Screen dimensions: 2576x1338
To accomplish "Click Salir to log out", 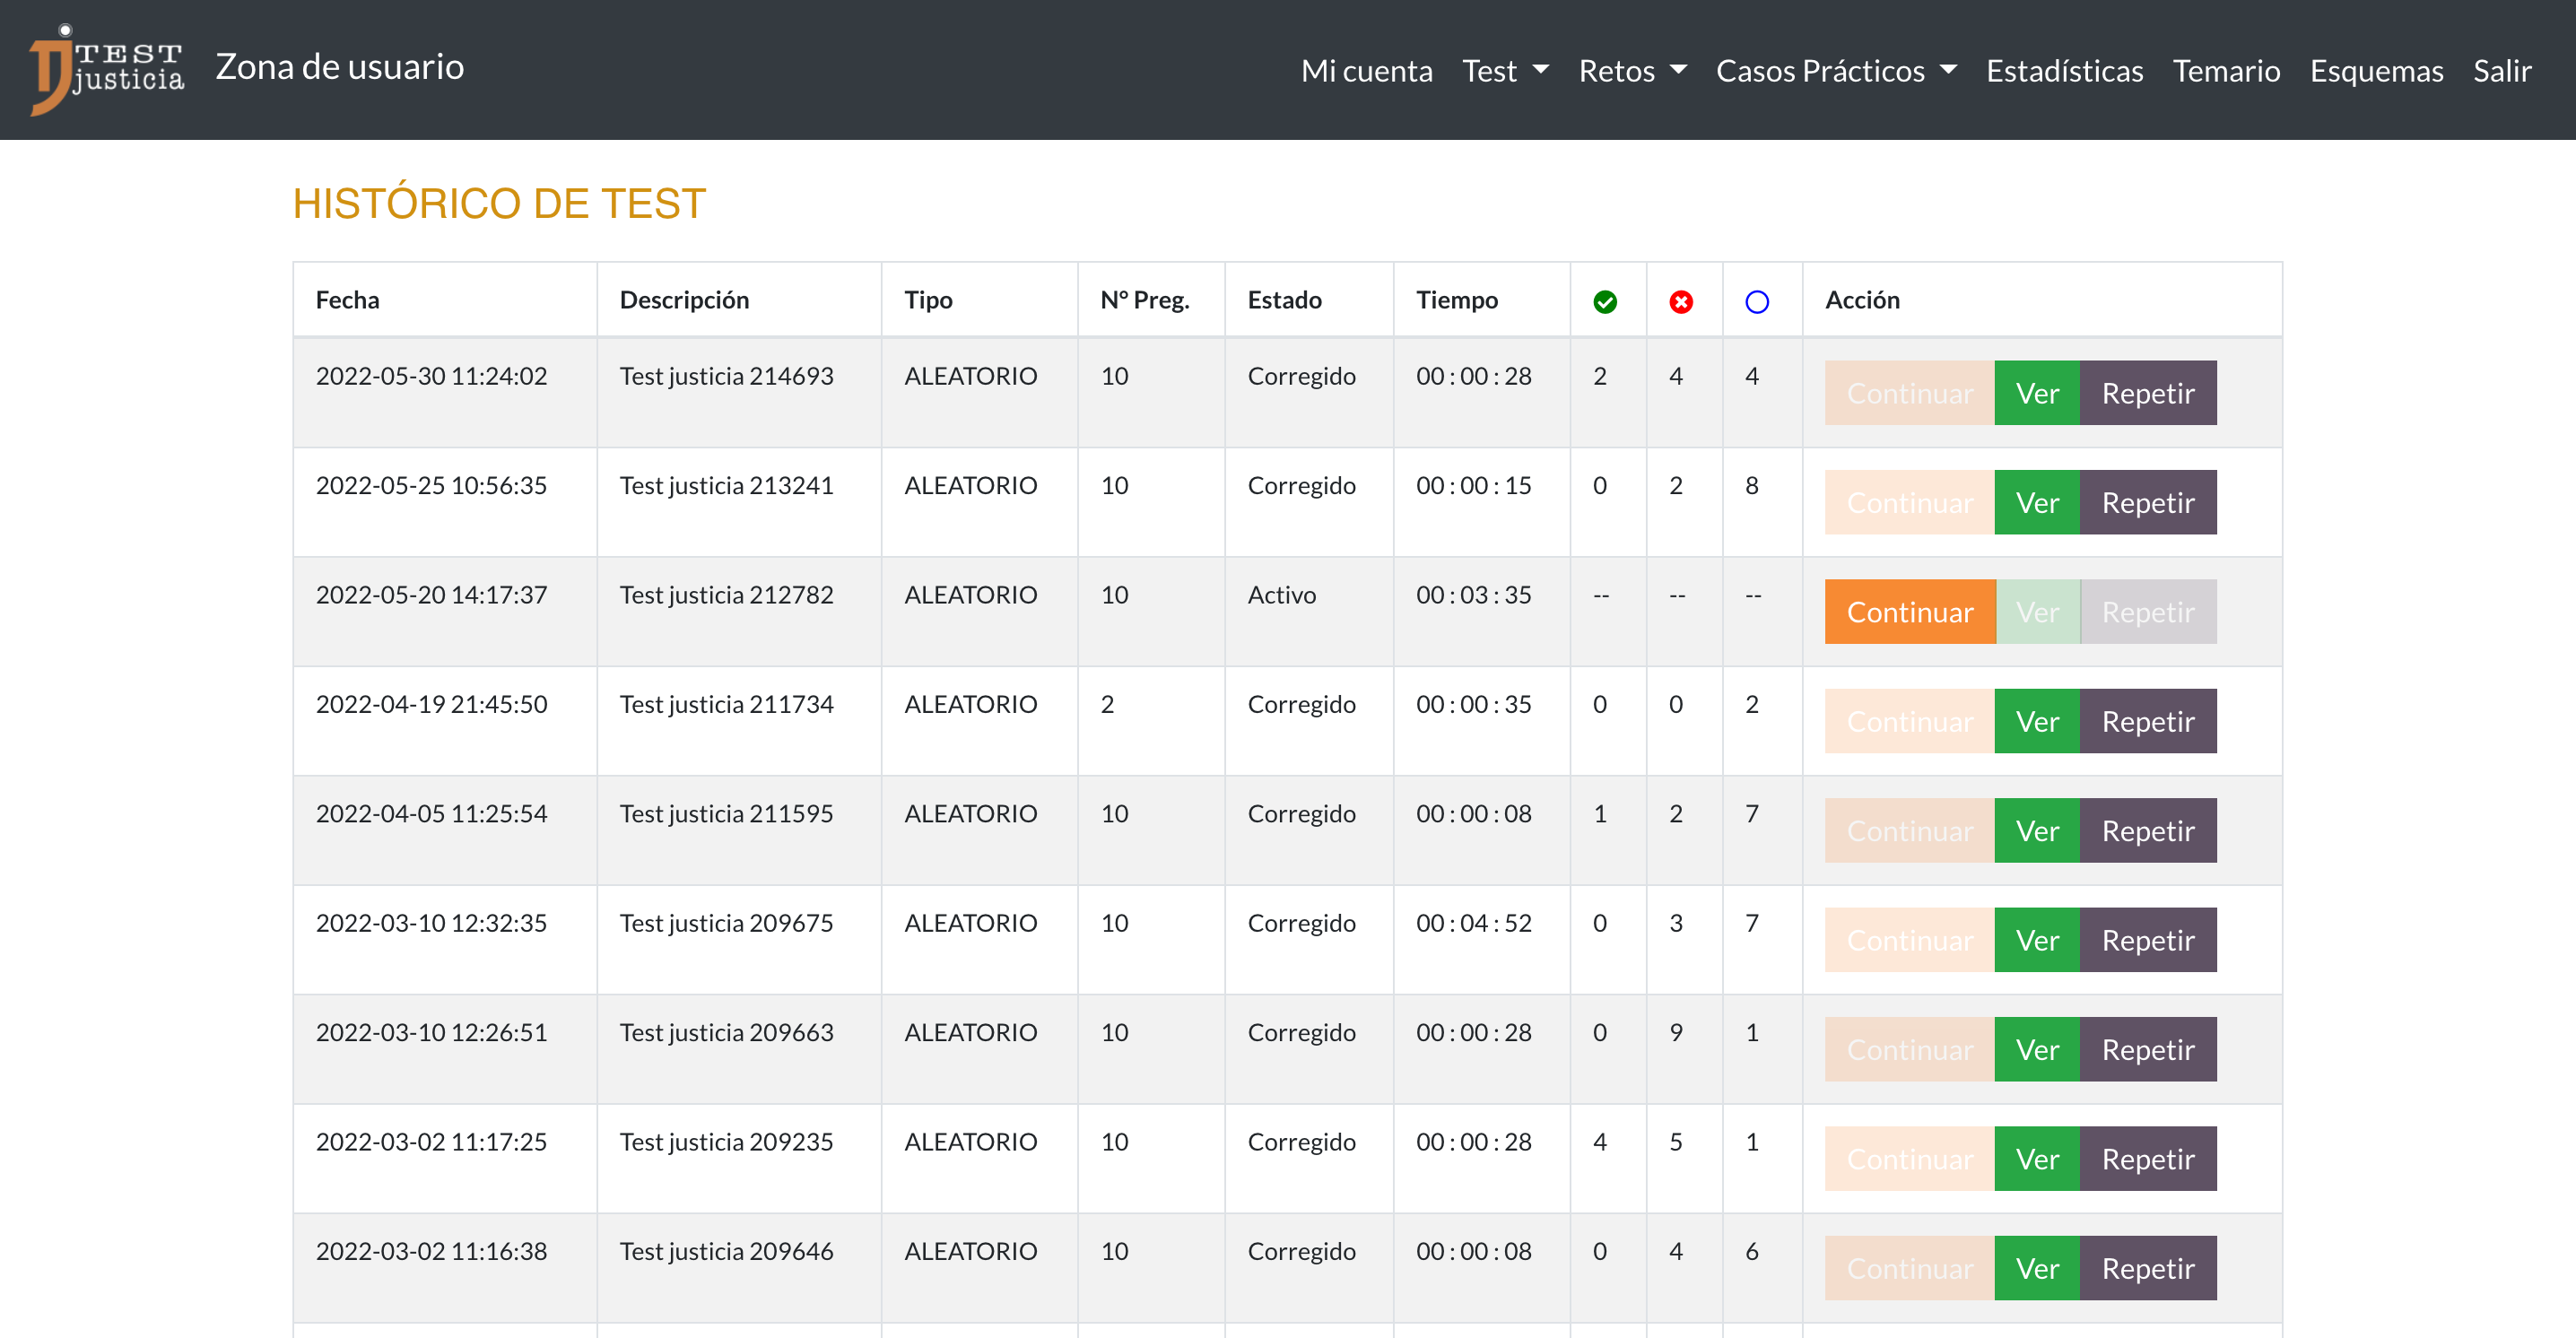I will (x=2502, y=70).
